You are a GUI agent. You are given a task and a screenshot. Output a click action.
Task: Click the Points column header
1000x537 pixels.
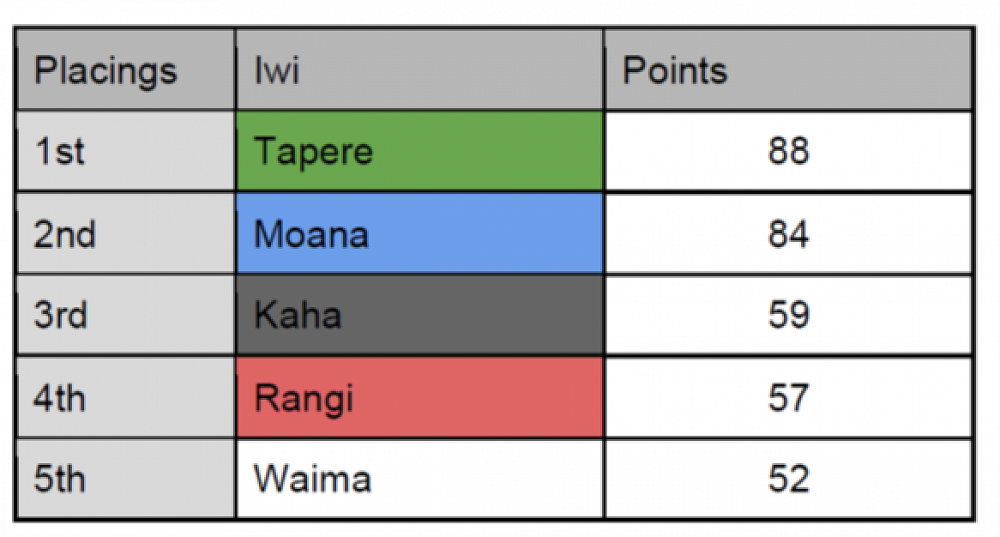pyautogui.click(x=788, y=70)
